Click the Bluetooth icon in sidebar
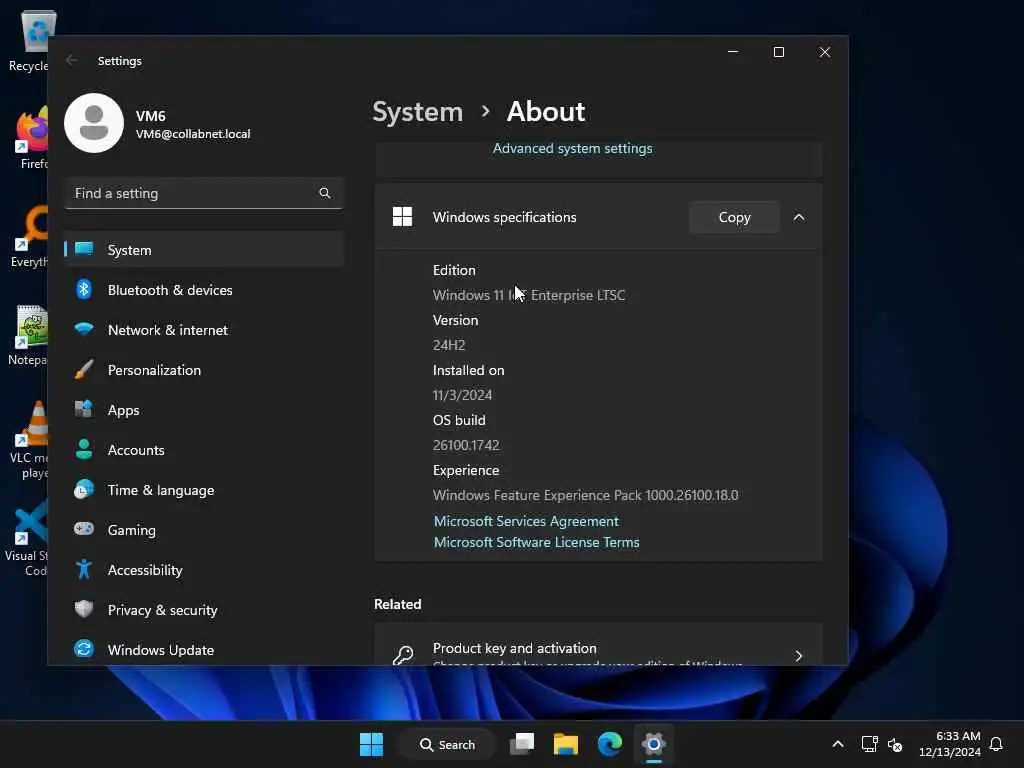The height and width of the screenshot is (768, 1024). [x=84, y=289]
